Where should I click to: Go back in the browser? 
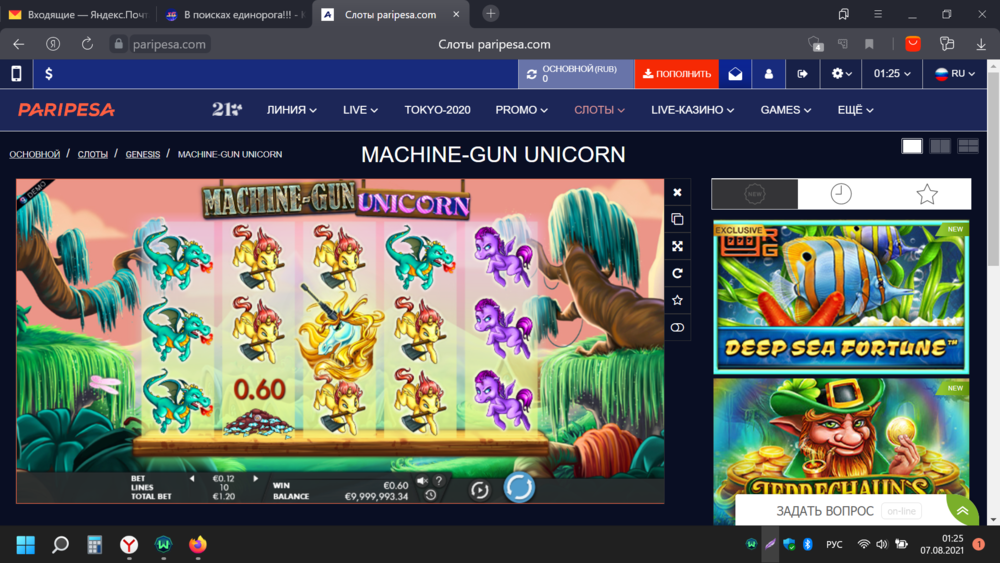click(18, 44)
